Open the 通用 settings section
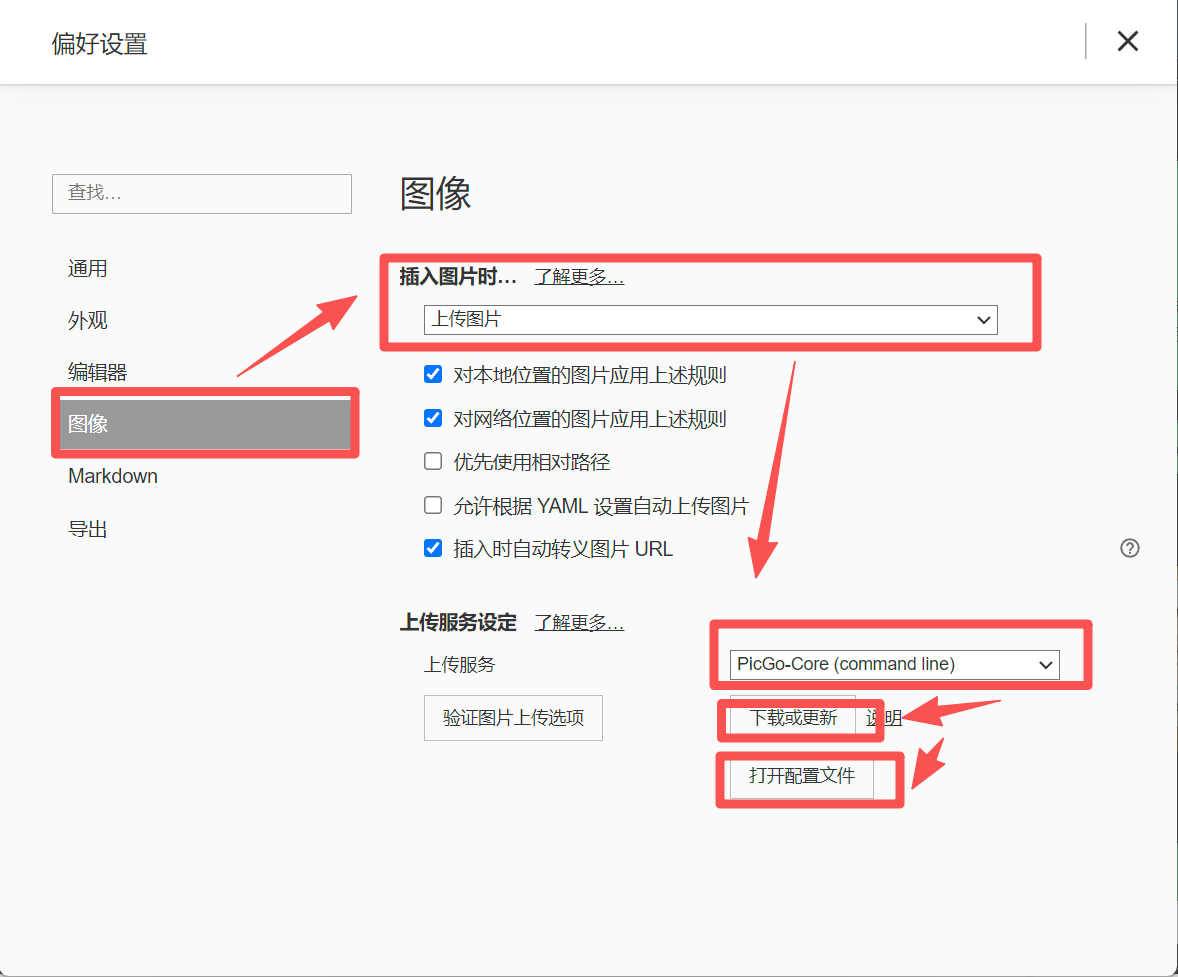The width and height of the screenshot is (1178, 977). pyautogui.click(x=88, y=269)
